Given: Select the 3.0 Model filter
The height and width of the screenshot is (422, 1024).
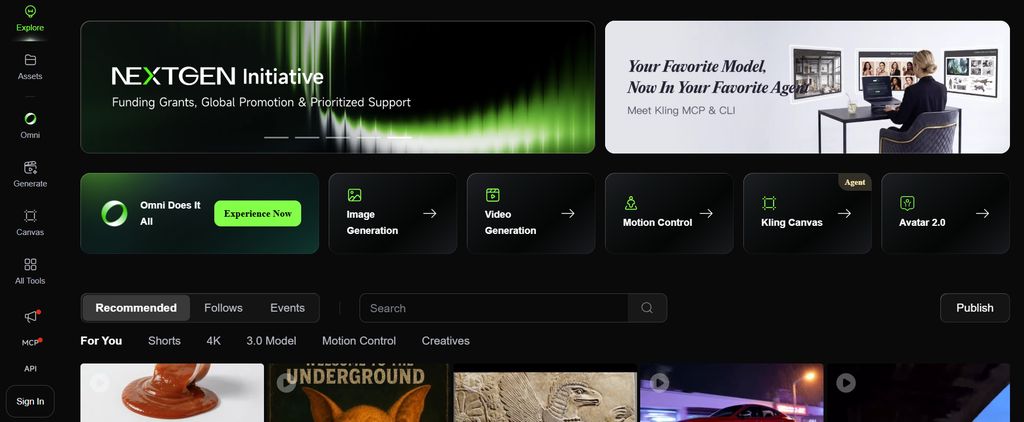Looking at the screenshot, I should 271,340.
